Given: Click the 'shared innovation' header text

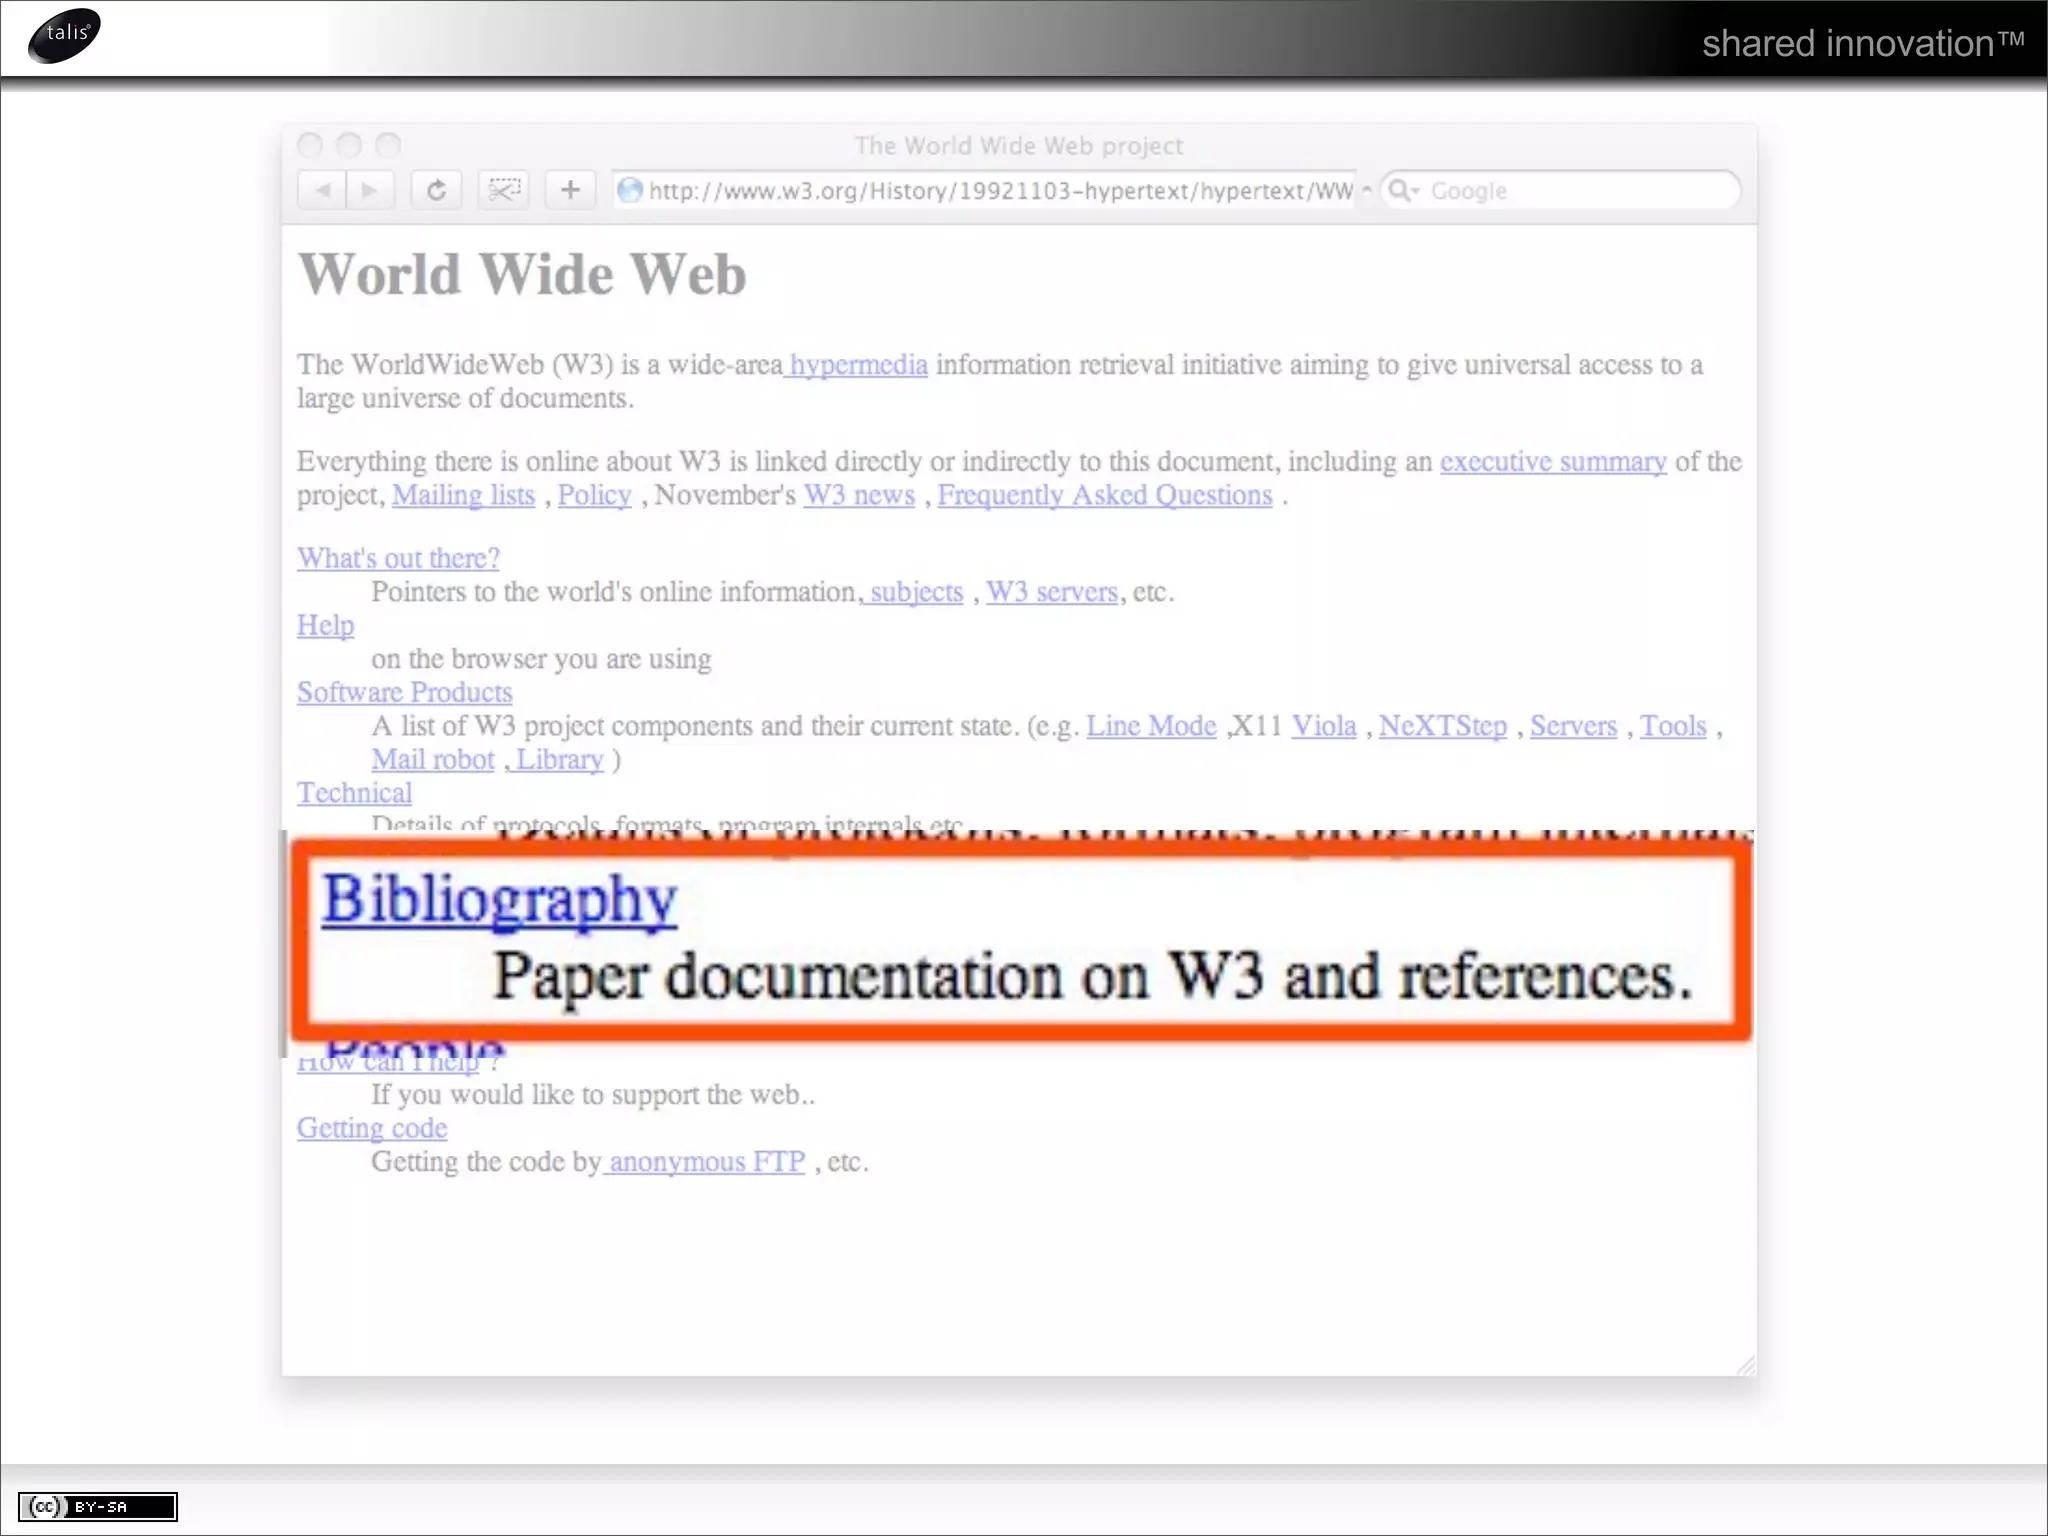Looking at the screenshot, I should (1863, 44).
